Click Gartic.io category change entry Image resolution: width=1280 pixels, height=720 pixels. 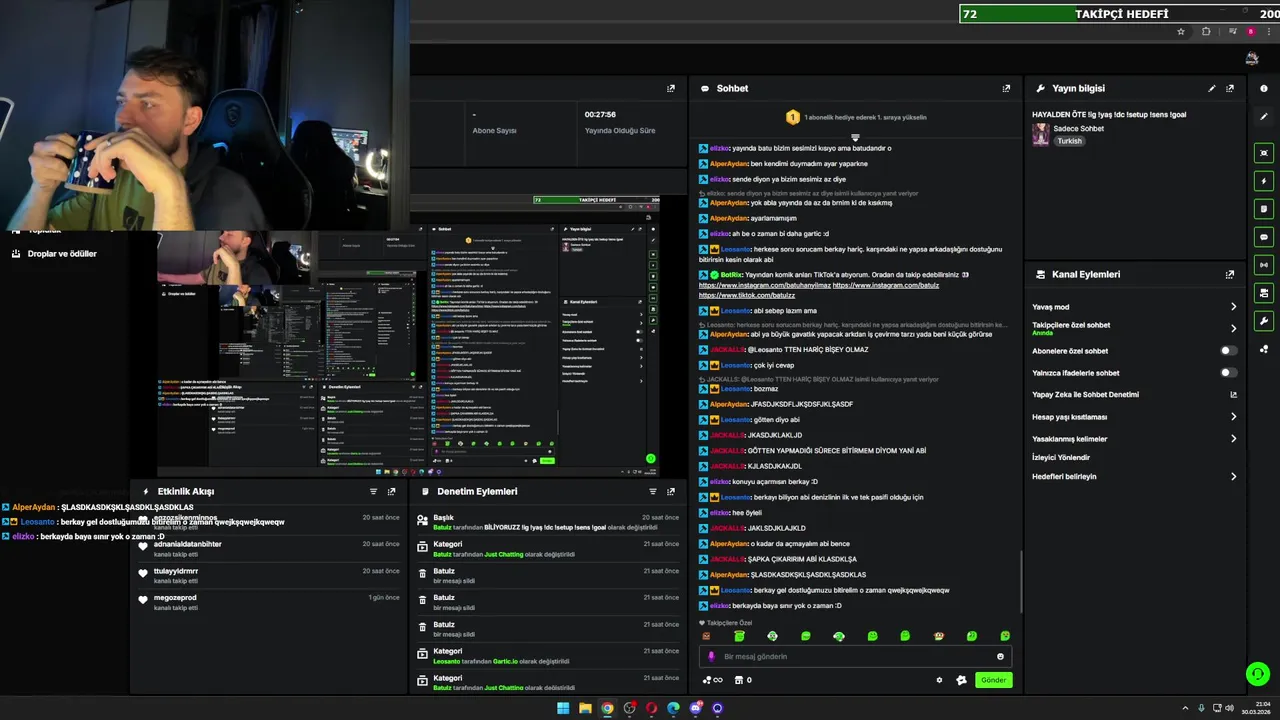click(548, 656)
